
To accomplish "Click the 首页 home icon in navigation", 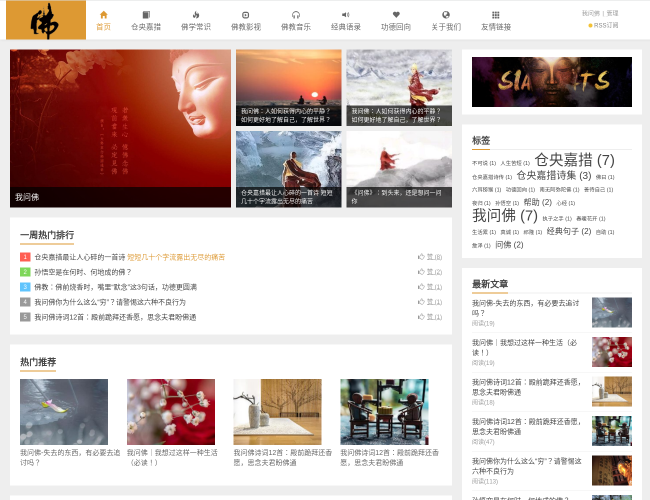I will 103,15.
